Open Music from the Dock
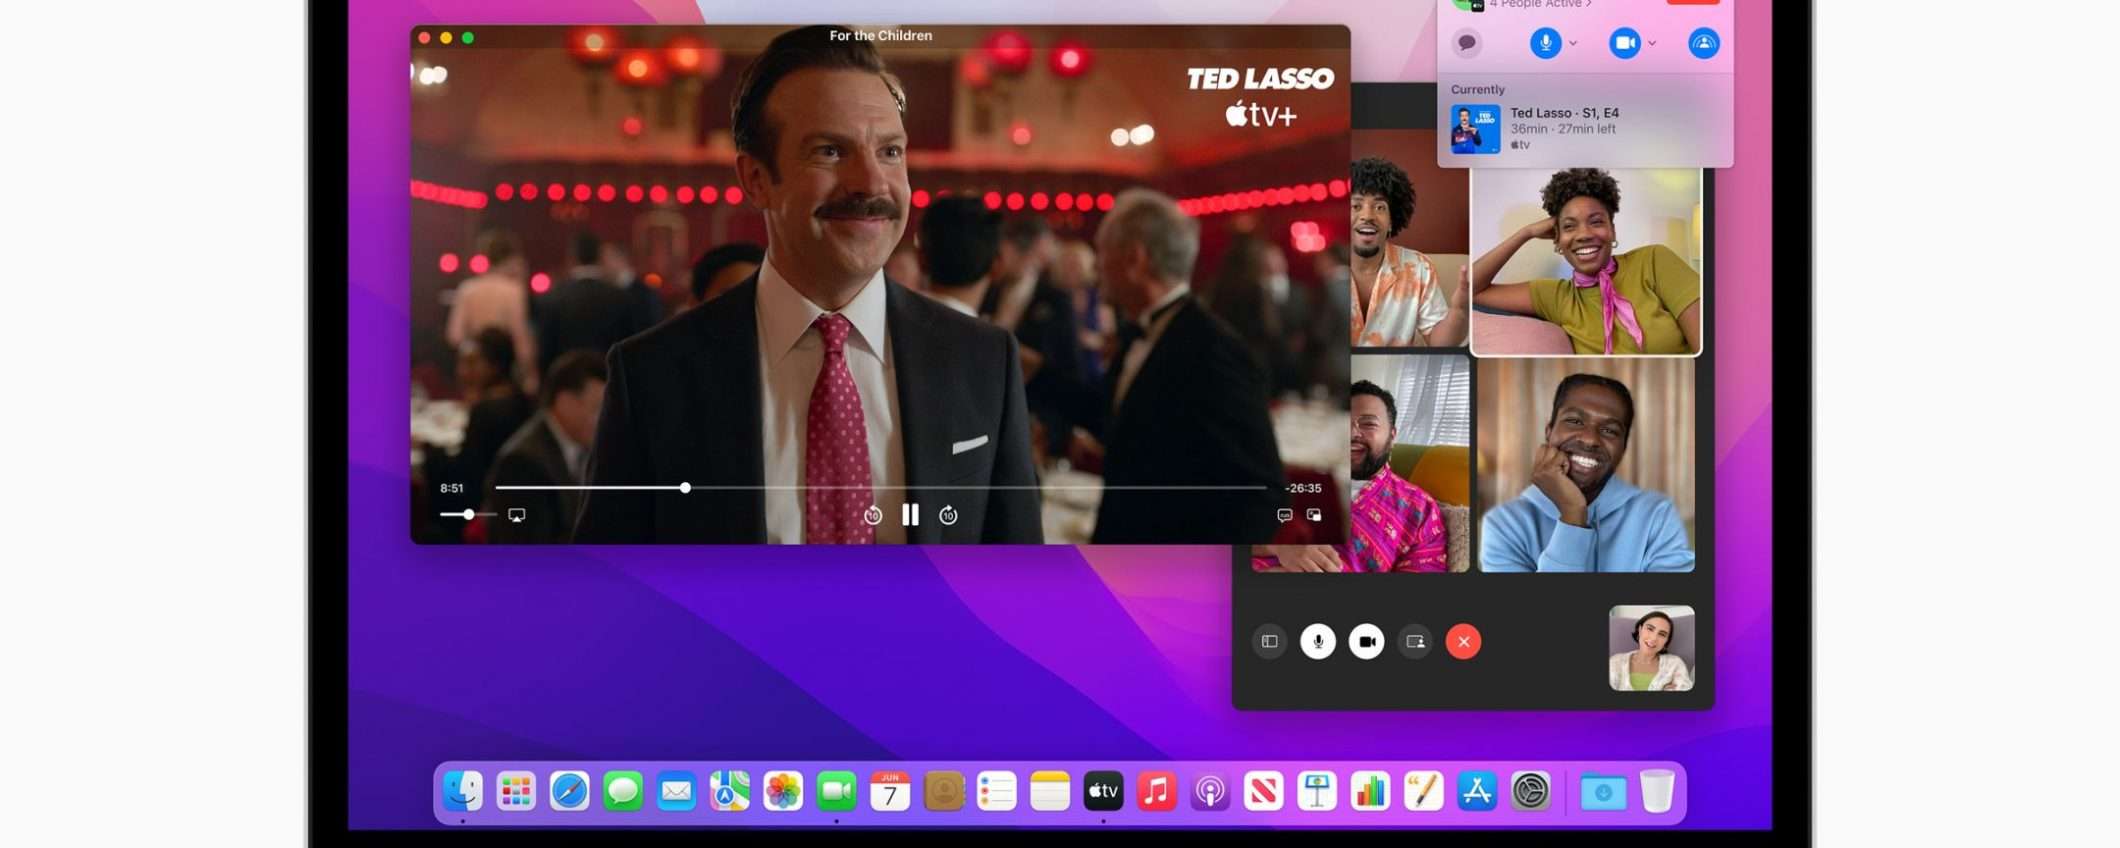The height and width of the screenshot is (848, 2120). pos(1157,792)
